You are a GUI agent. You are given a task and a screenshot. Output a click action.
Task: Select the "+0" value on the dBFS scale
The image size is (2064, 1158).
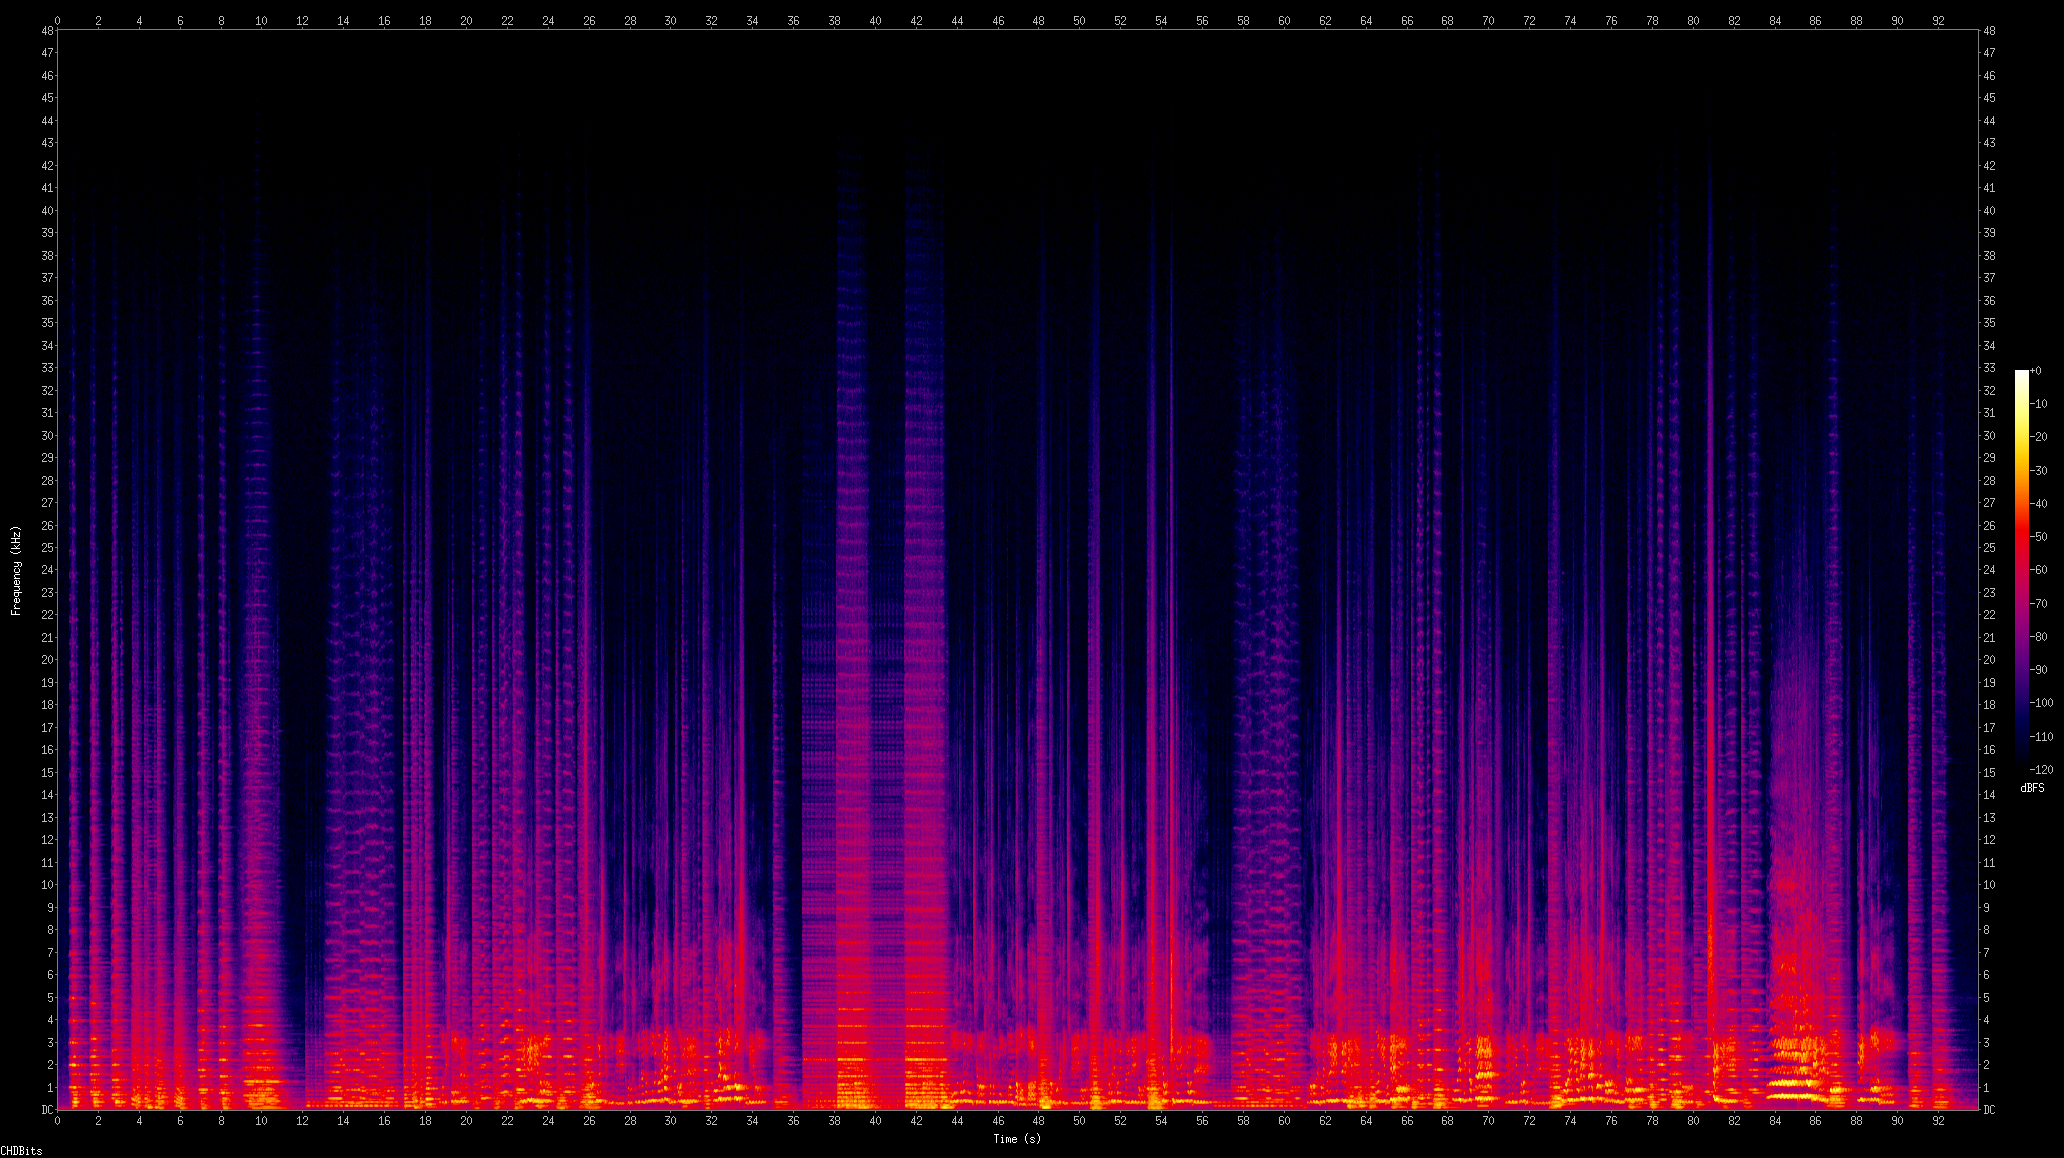pyautogui.click(x=2036, y=371)
